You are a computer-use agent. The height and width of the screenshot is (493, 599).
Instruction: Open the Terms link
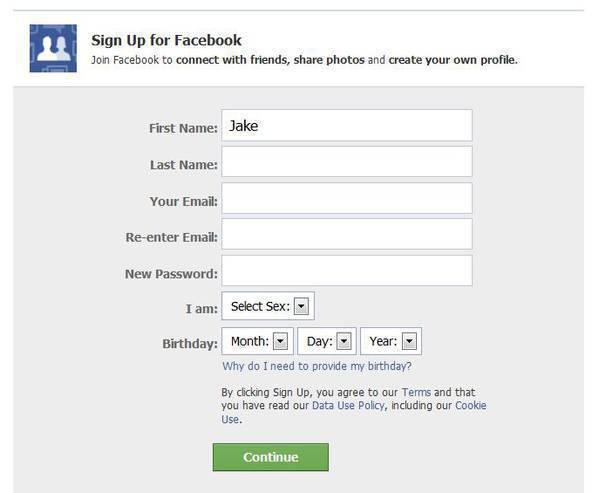(x=416, y=392)
